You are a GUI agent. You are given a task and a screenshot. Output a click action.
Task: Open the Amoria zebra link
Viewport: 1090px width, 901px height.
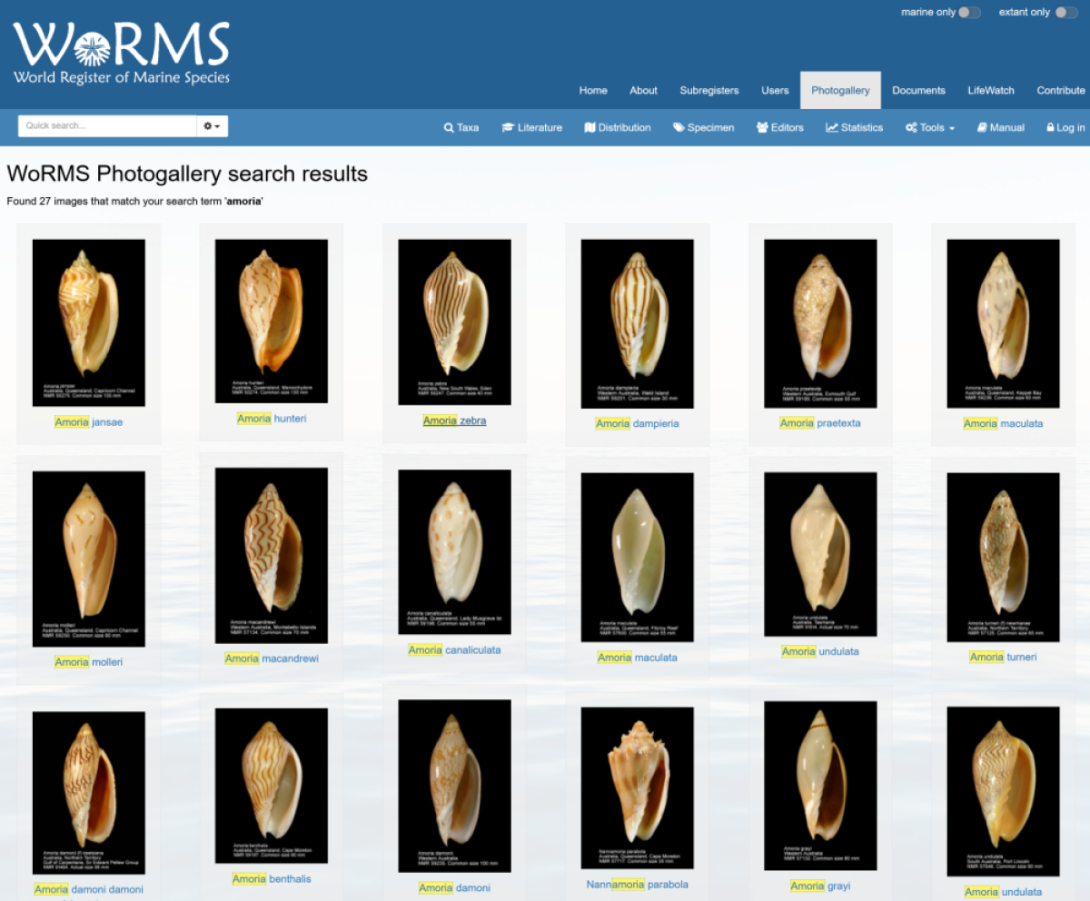pos(454,421)
